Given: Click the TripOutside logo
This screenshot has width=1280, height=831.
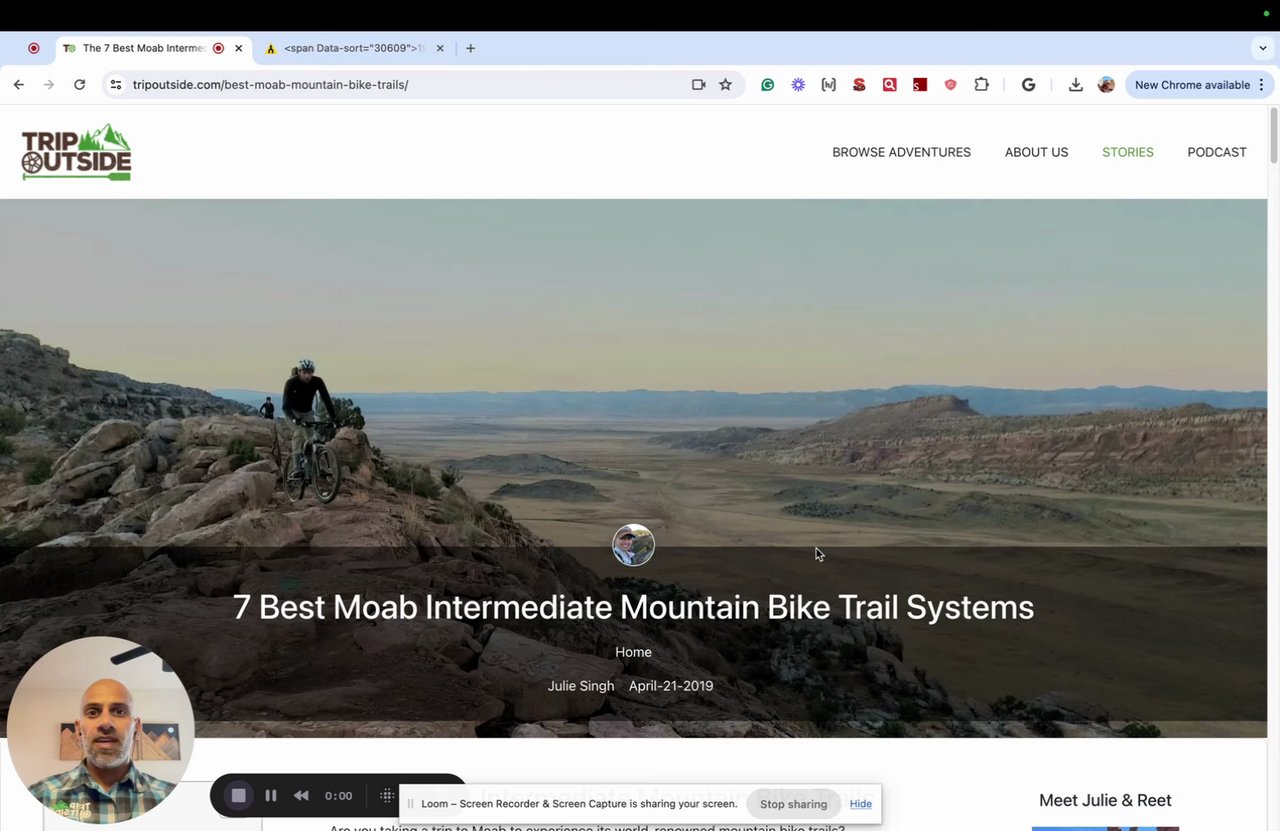Looking at the screenshot, I should [x=76, y=152].
